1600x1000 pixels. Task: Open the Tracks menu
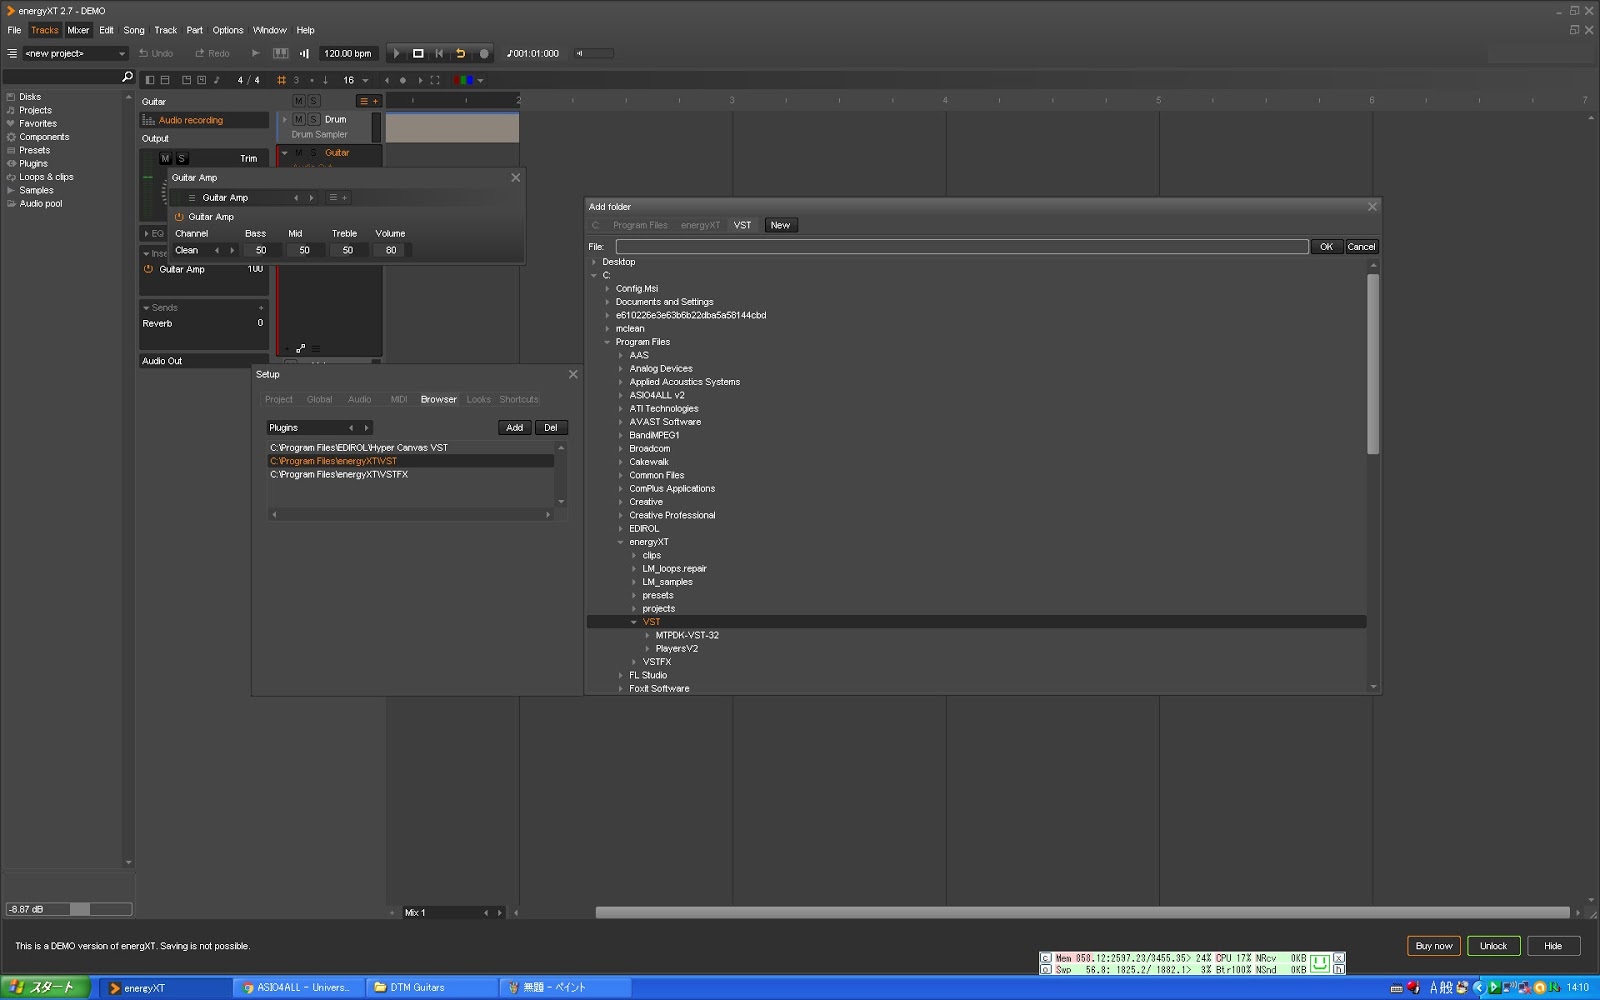point(45,30)
